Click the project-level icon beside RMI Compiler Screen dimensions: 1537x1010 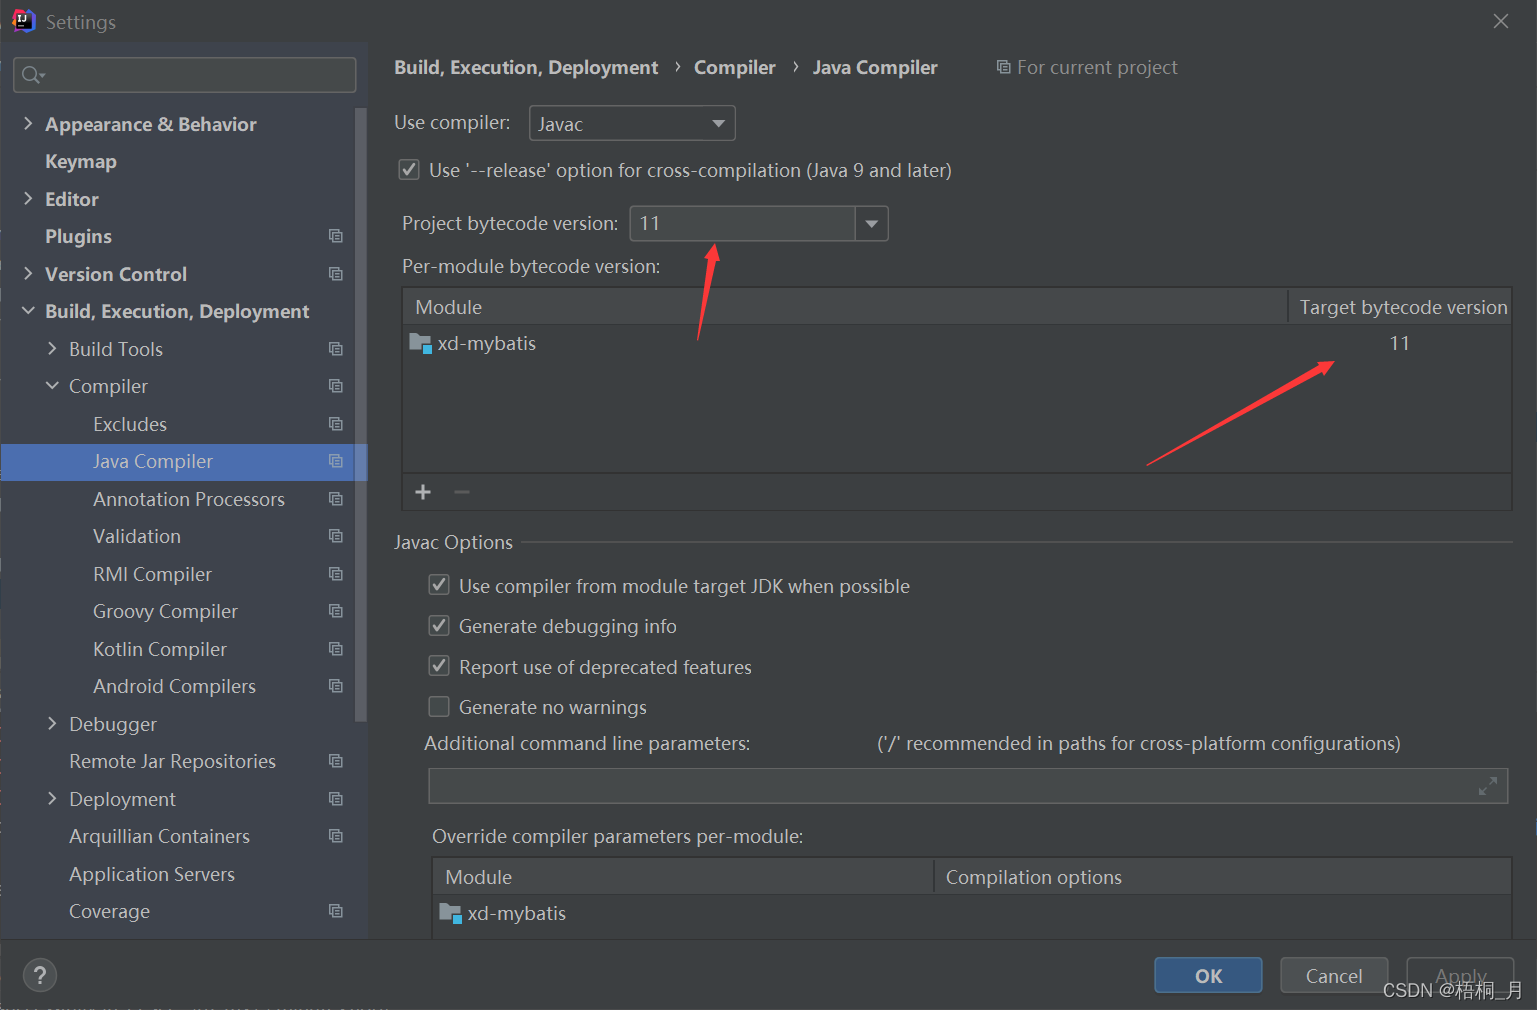coord(336,574)
